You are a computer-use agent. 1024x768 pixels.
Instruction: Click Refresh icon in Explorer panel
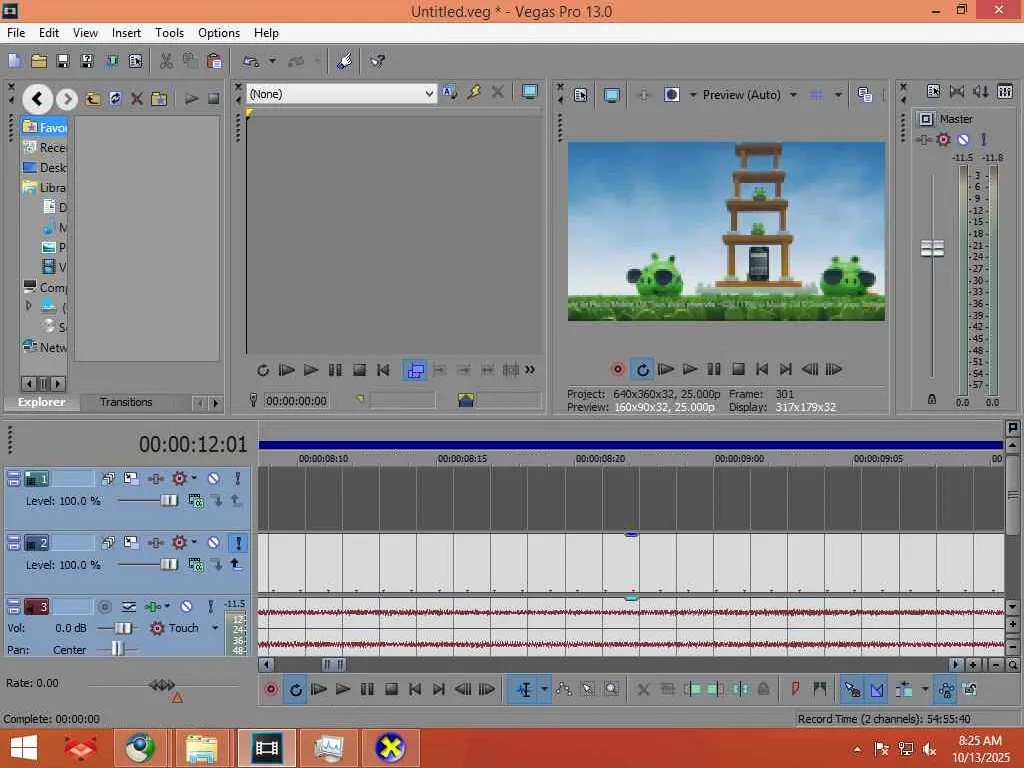click(x=115, y=99)
